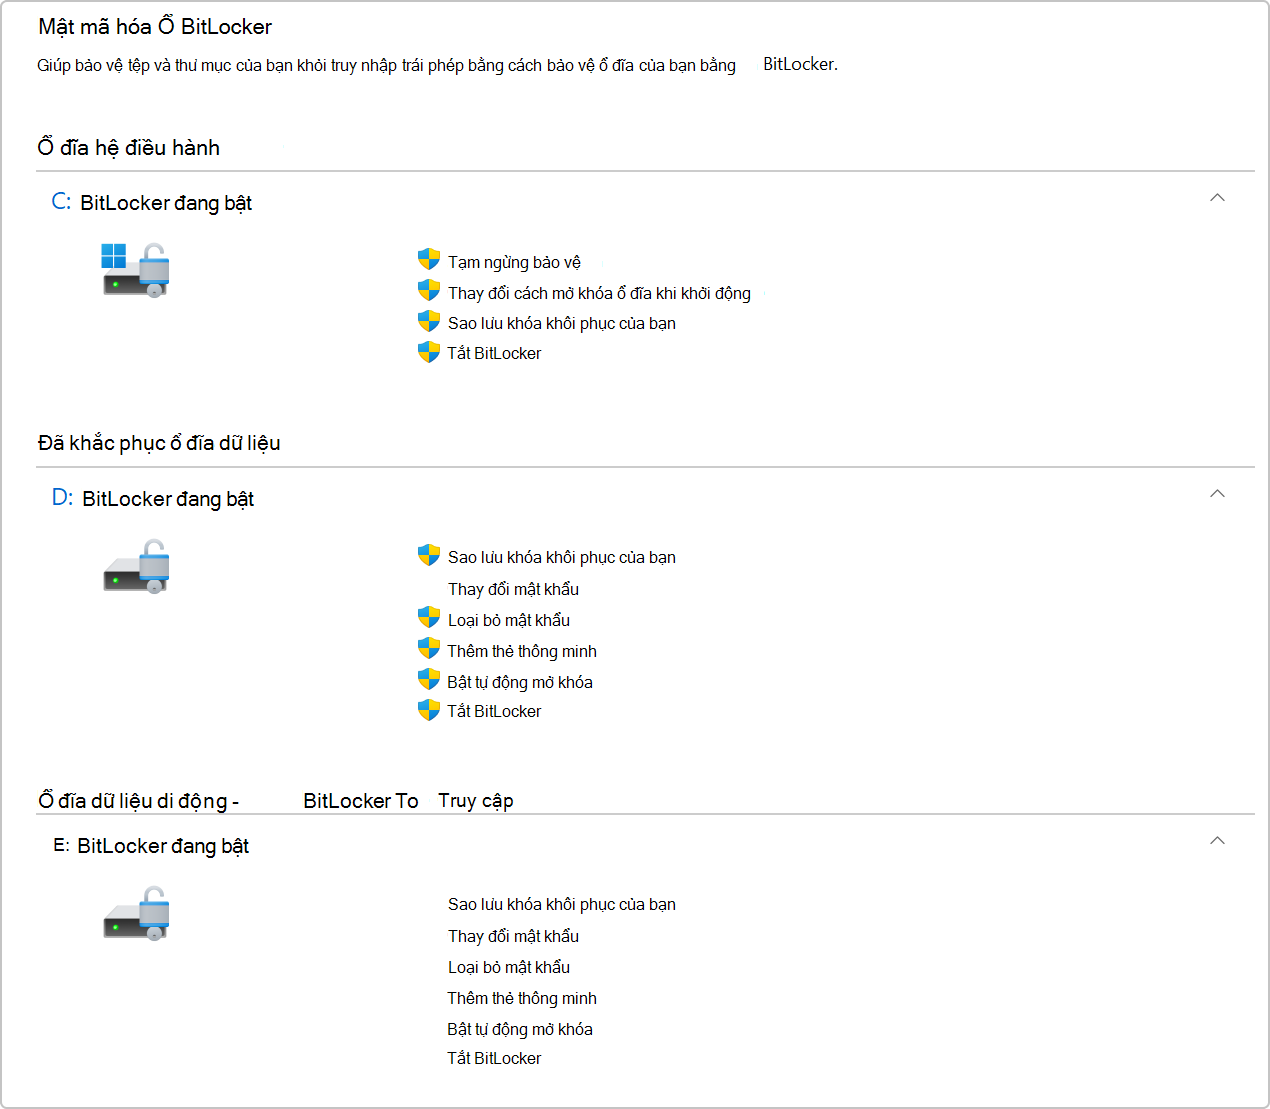The image size is (1270, 1109).
Task: Click Thêm thẻ thông minh for E: drive
Action: [522, 998]
